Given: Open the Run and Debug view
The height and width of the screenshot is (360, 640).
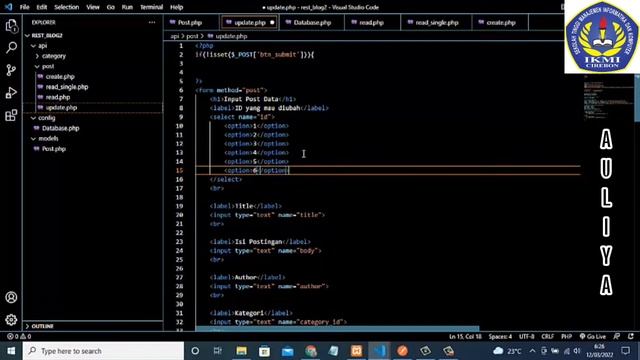Looking at the screenshot, I should click(11, 93).
